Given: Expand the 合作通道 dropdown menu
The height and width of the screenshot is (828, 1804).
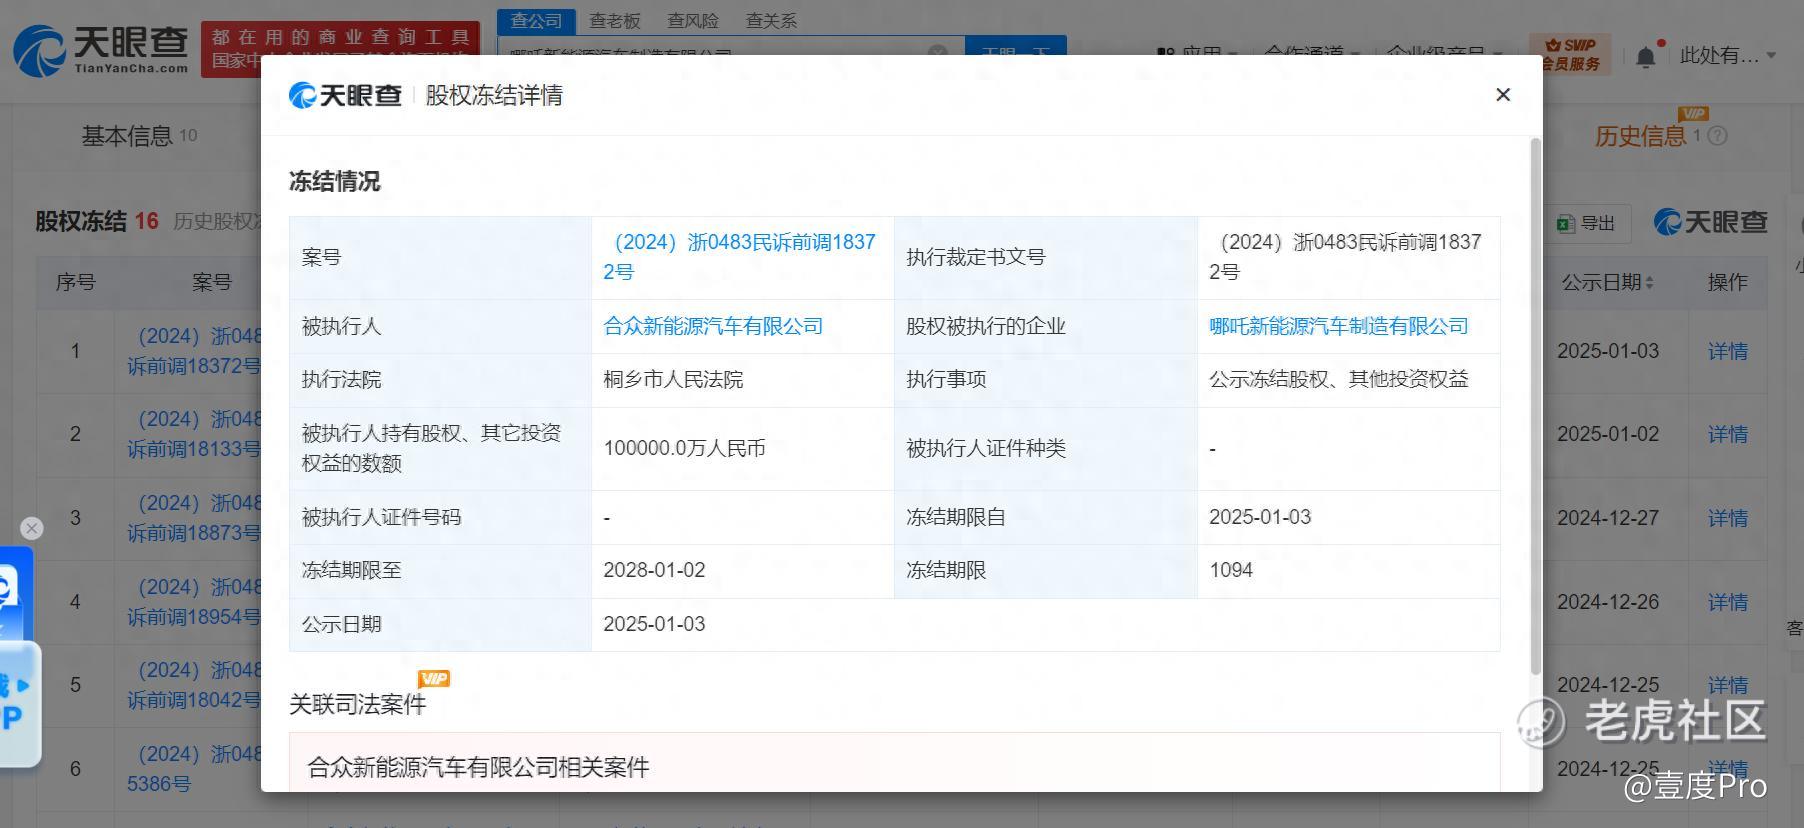Looking at the screenshot, I should [1312, 52].
